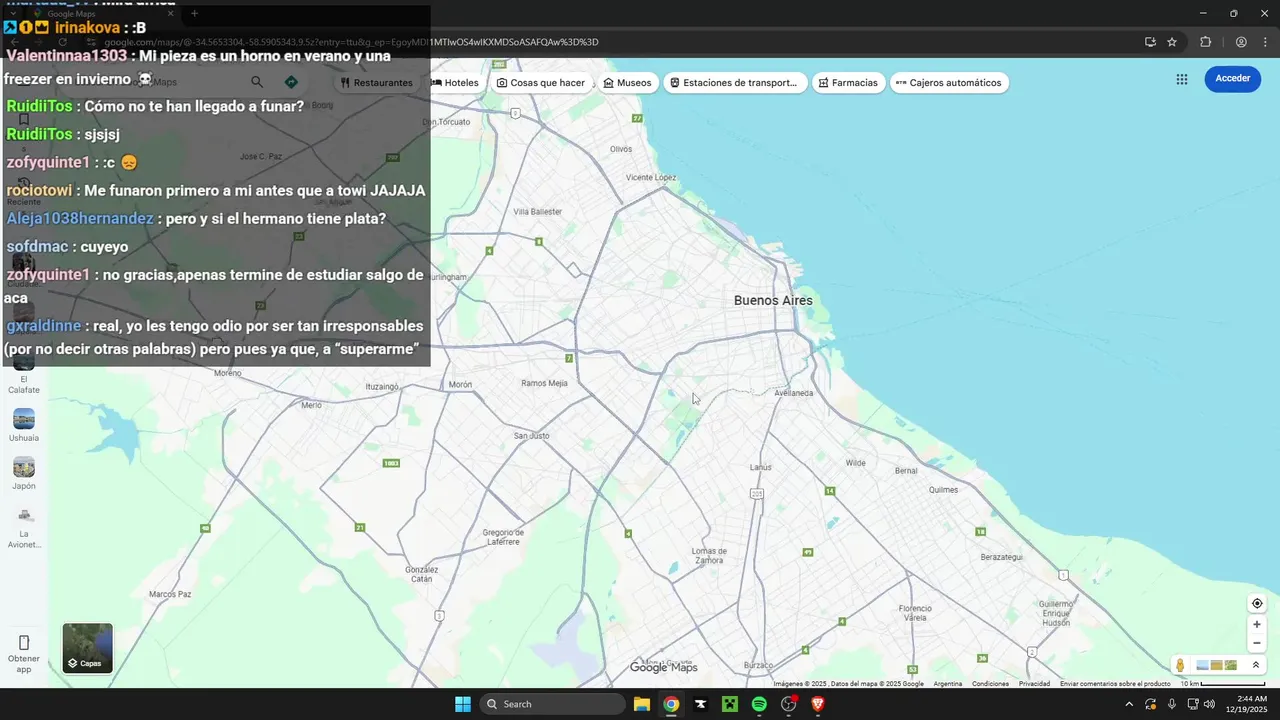Viewport: 1280px width, 720px height.
Task: Open the browser three-dot menu
Action: 1263,42
